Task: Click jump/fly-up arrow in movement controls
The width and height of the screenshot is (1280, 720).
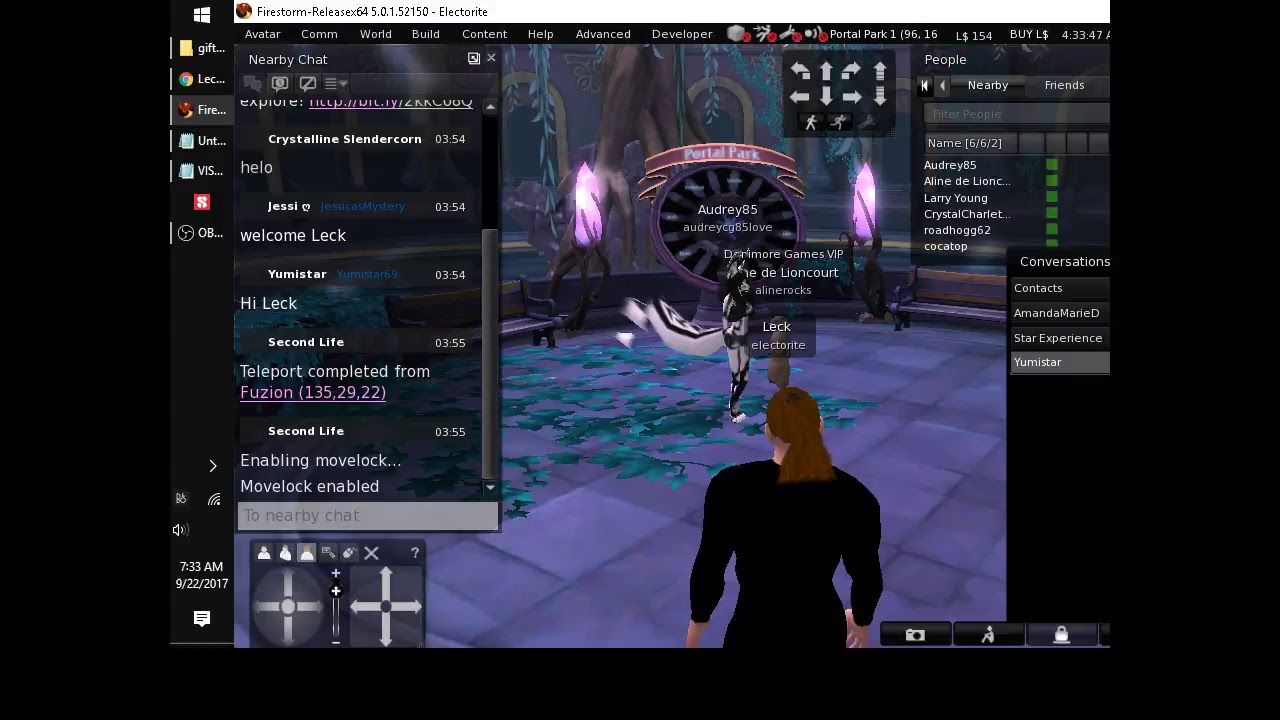Action: (x=880, y=71)
